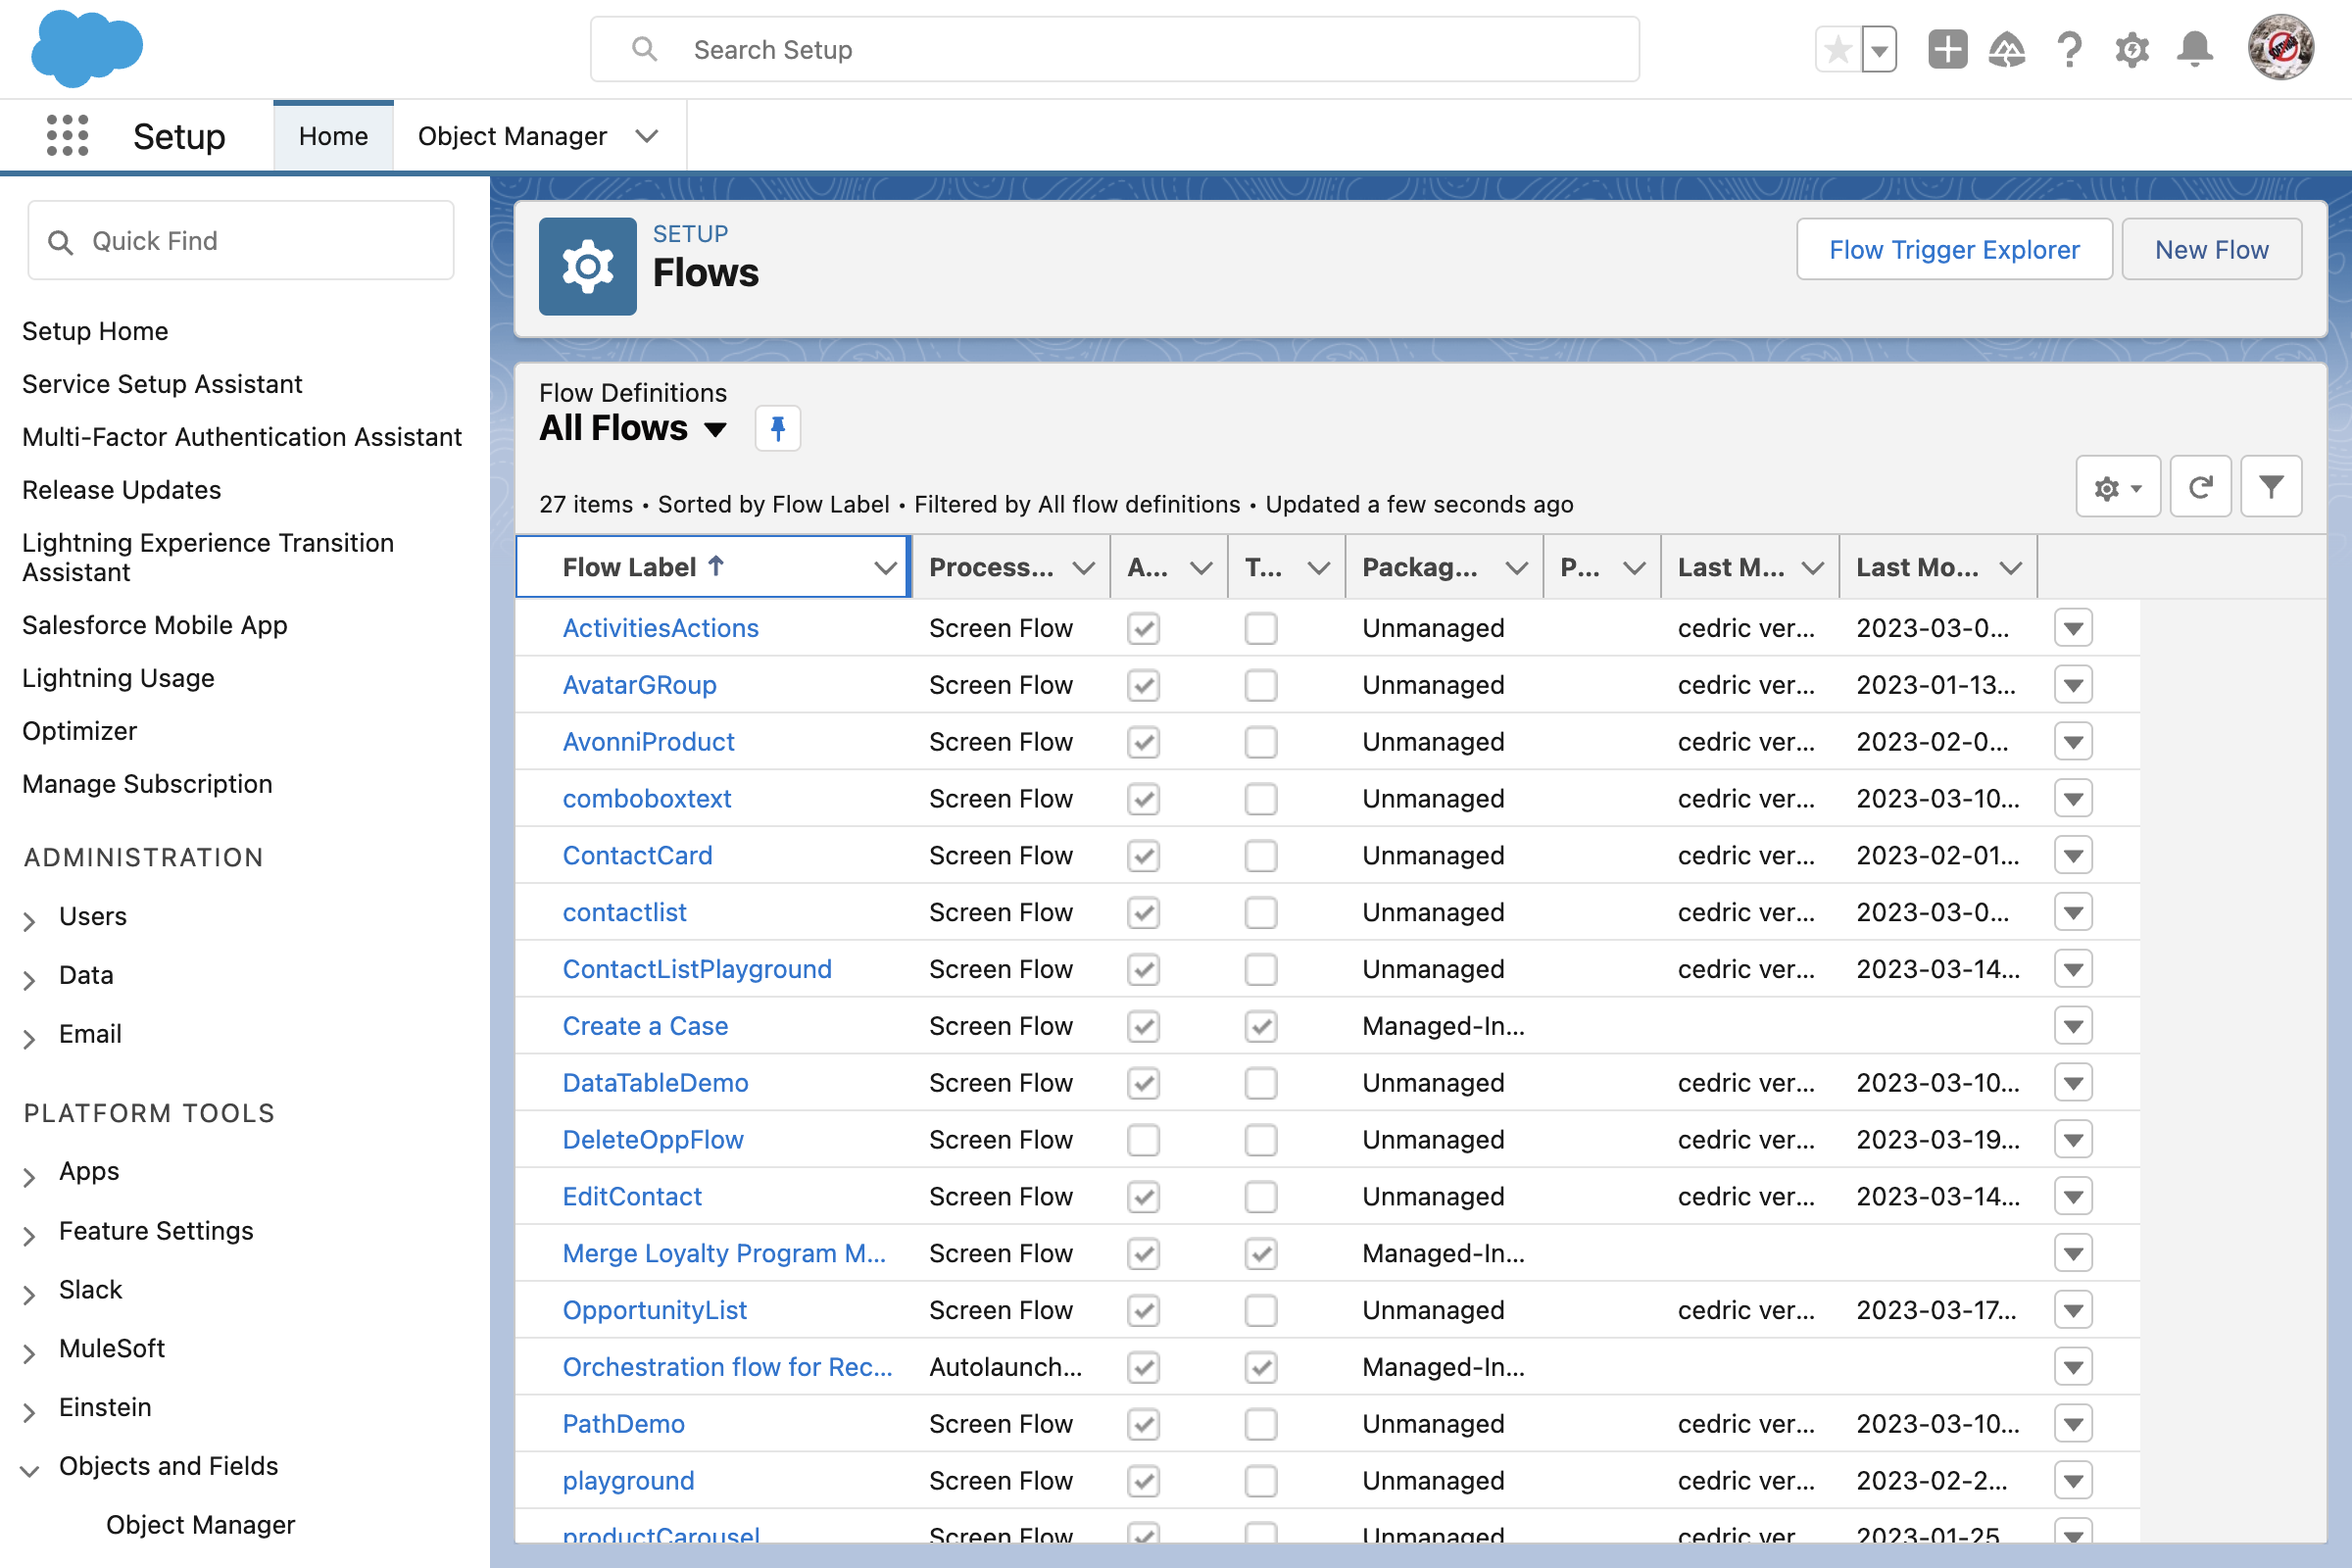Open row actions for OpportunityList
Screen dimensions: 2352x1568
click(2073, 1310)
